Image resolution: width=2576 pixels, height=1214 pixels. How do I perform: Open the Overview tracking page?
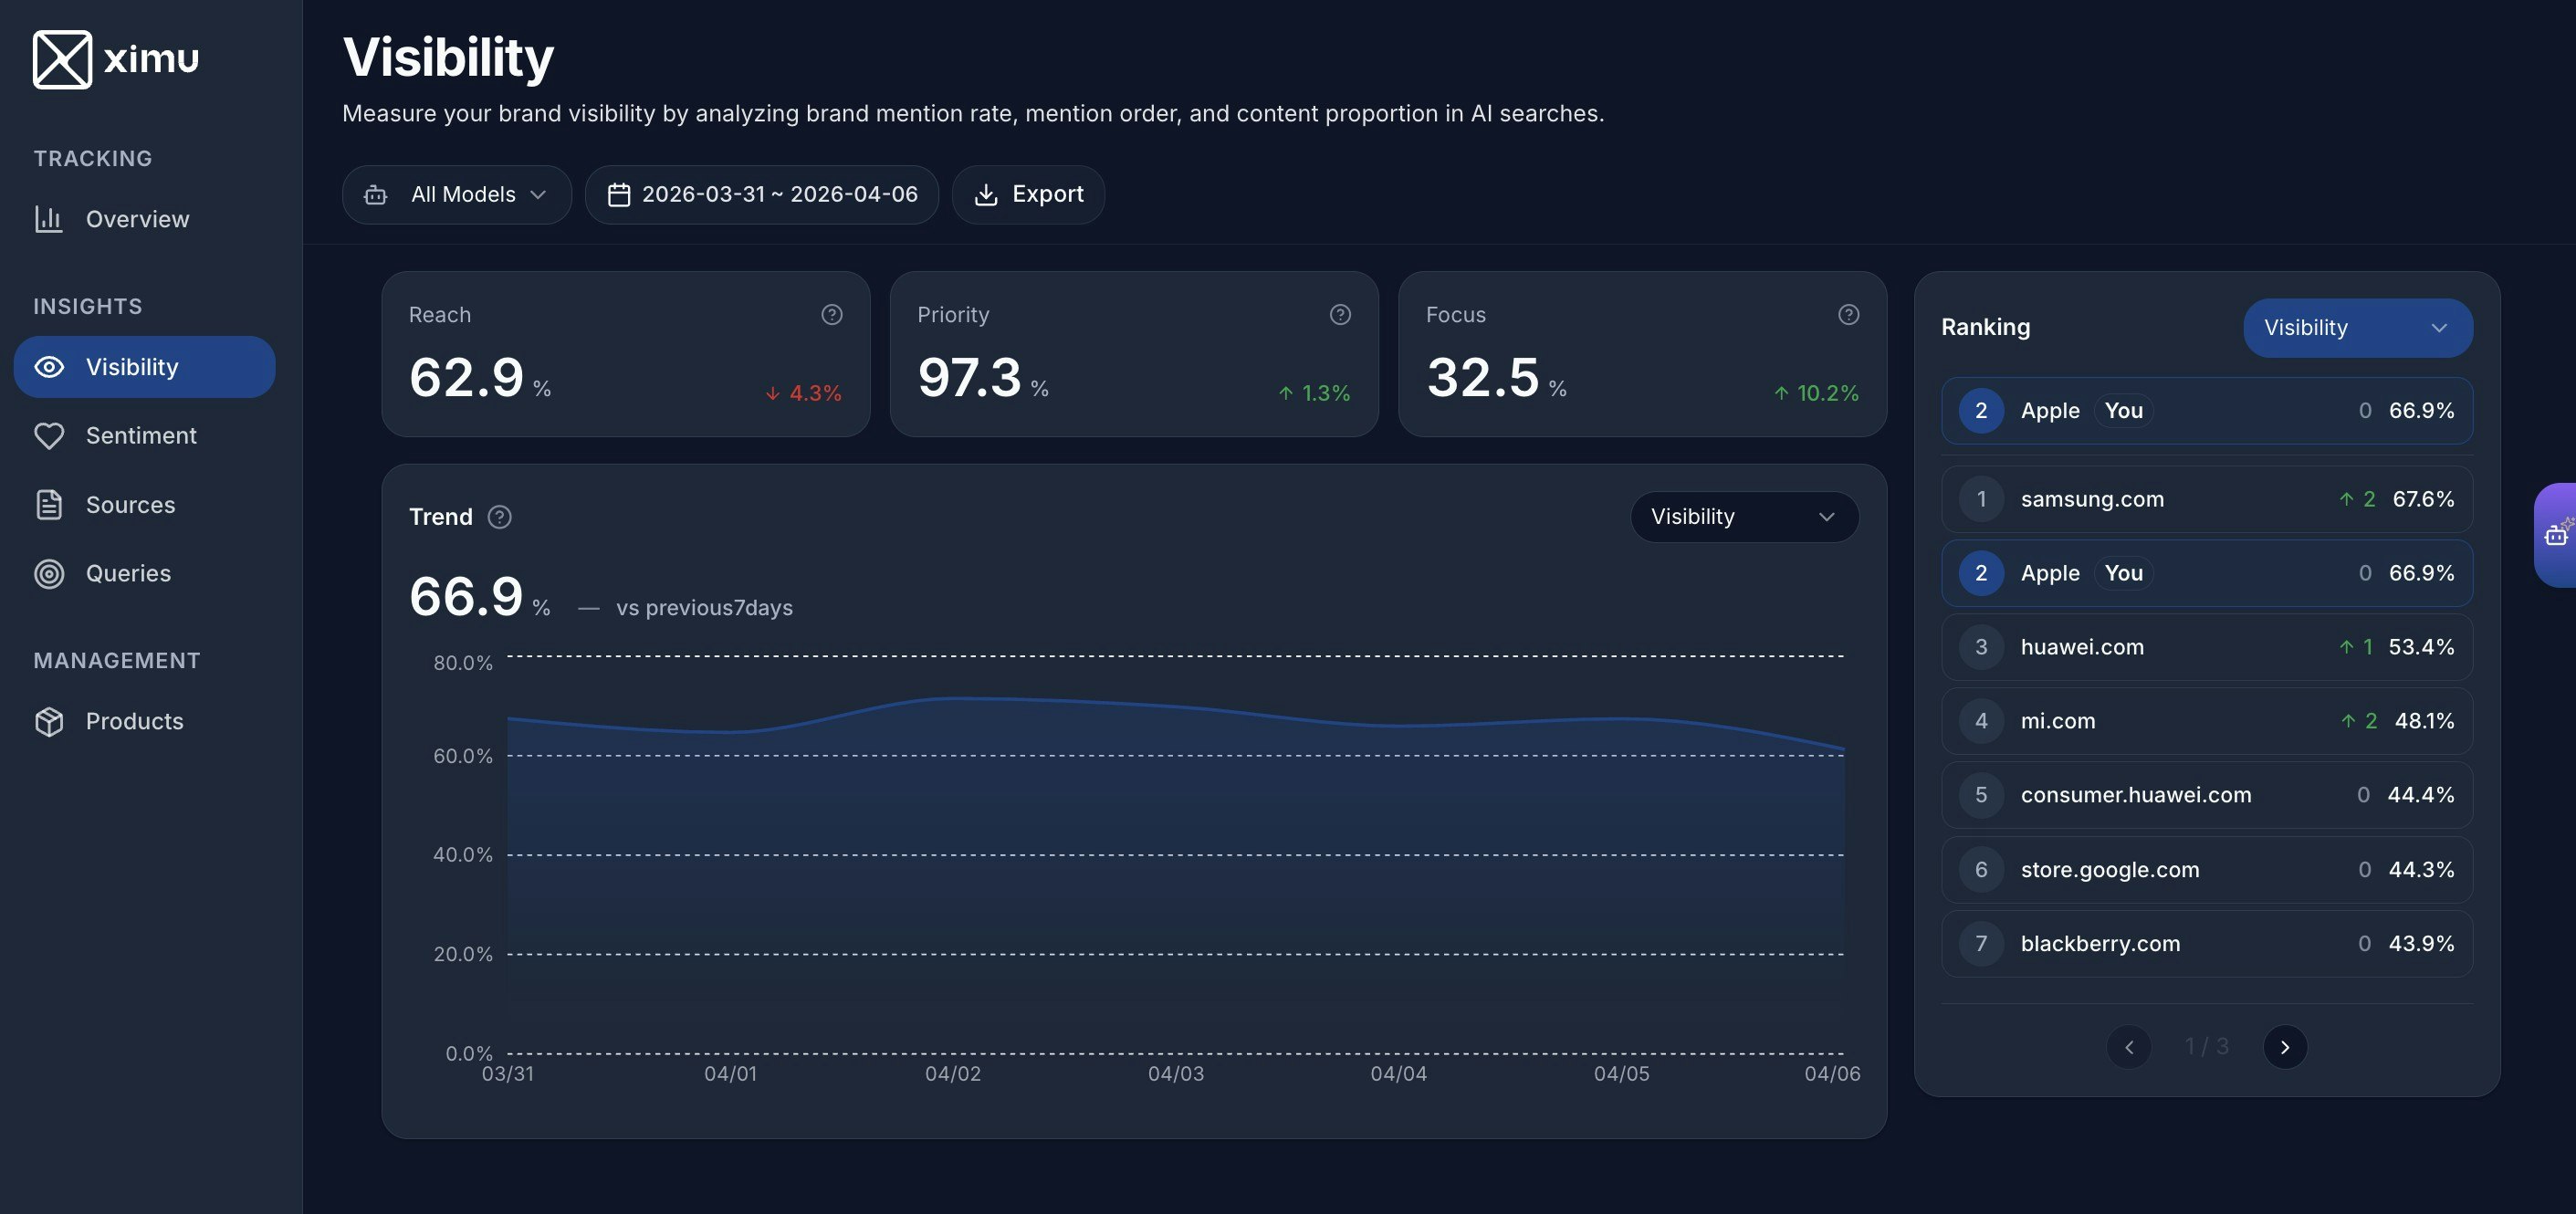point(137,219)
